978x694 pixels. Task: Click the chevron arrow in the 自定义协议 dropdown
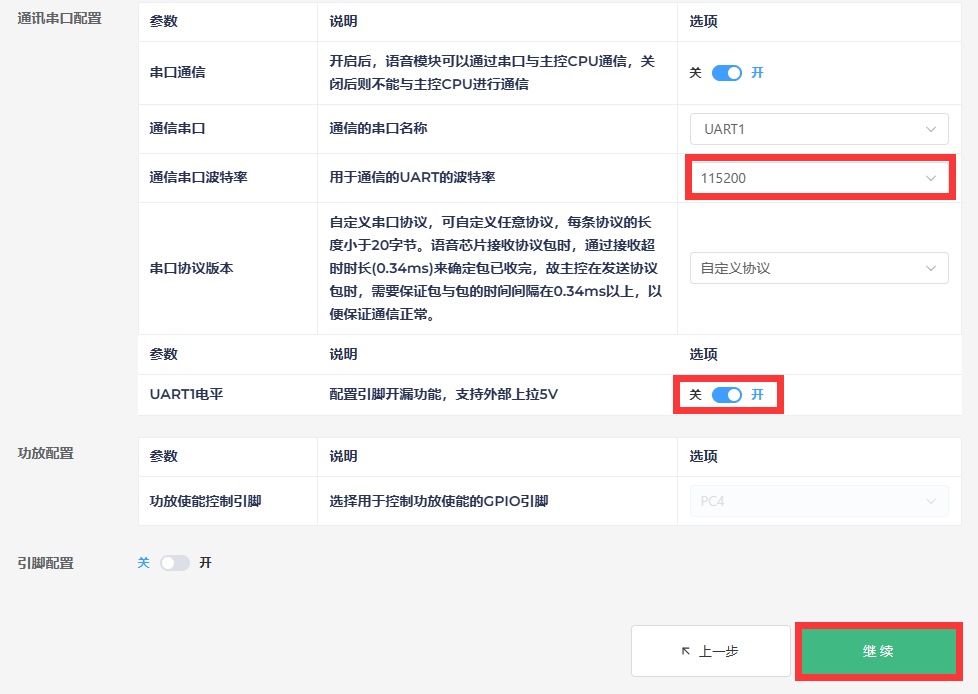pos(931,268)
